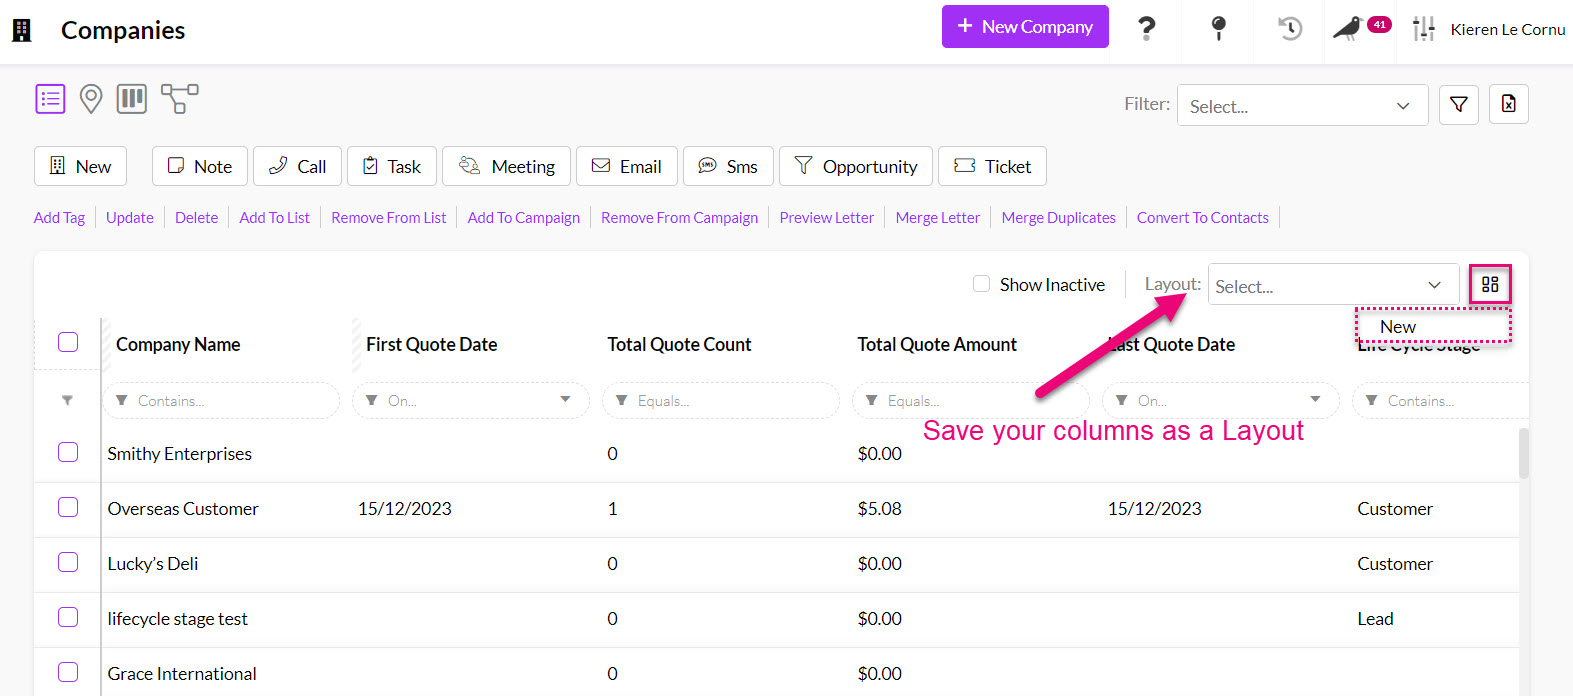The width and height of the screenshot is (1573, 696).
Task: Open the Layout Select dropdown
Action: click(1332, 286)
